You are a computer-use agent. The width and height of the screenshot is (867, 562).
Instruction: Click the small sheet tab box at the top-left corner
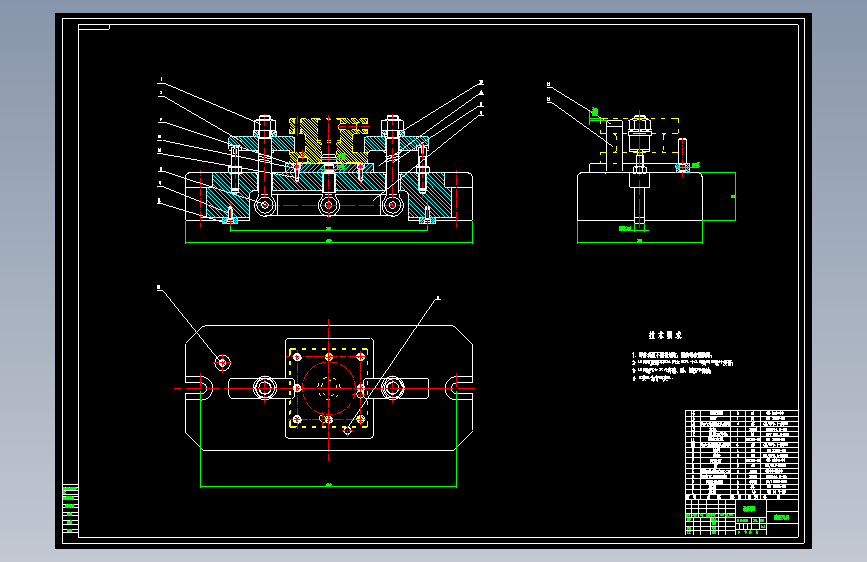coord(94,27)
